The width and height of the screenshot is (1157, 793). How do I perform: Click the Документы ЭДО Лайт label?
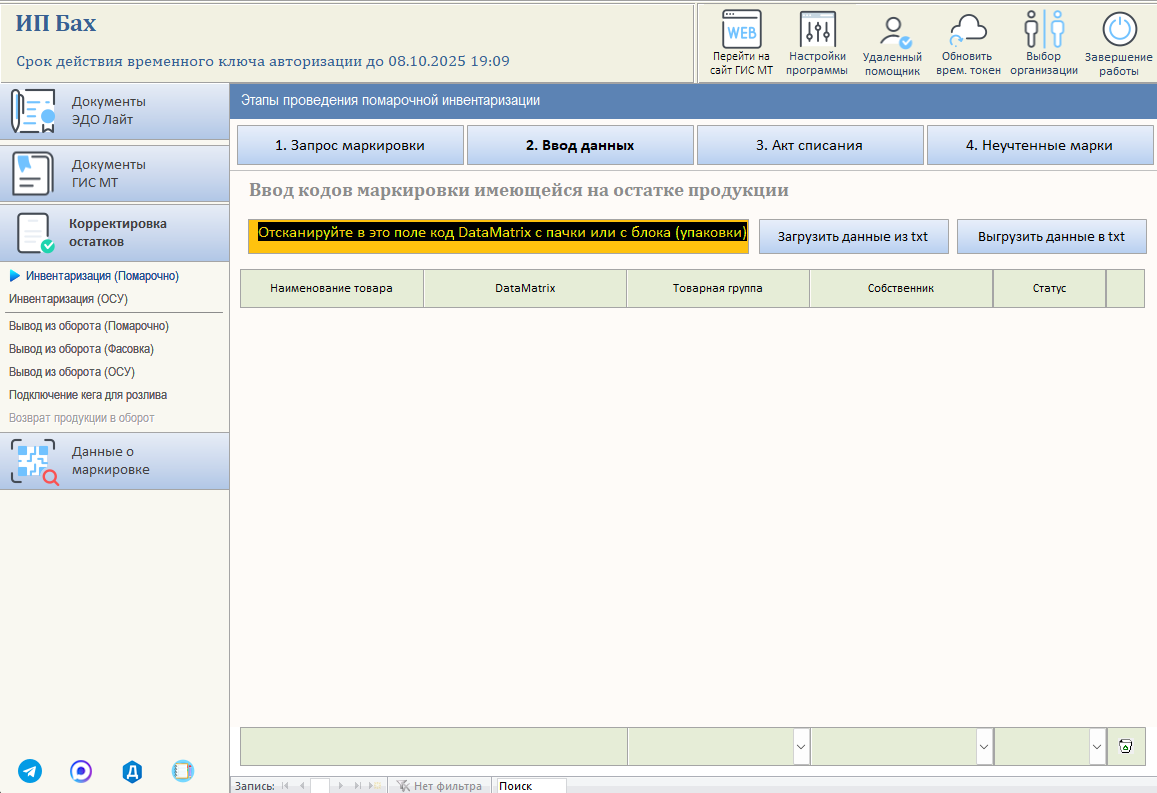108,111
